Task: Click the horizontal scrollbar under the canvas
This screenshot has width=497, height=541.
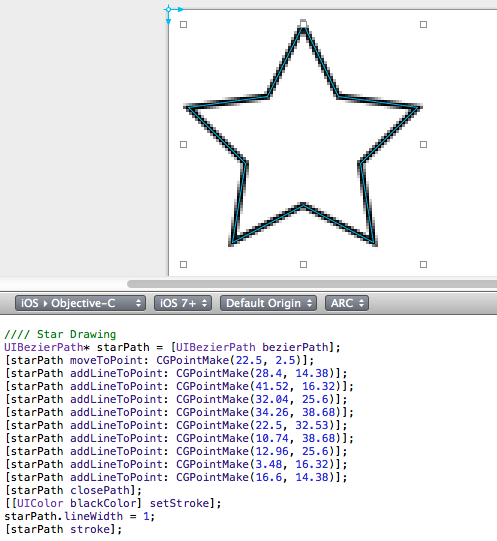Action: (x=312, y=284)
